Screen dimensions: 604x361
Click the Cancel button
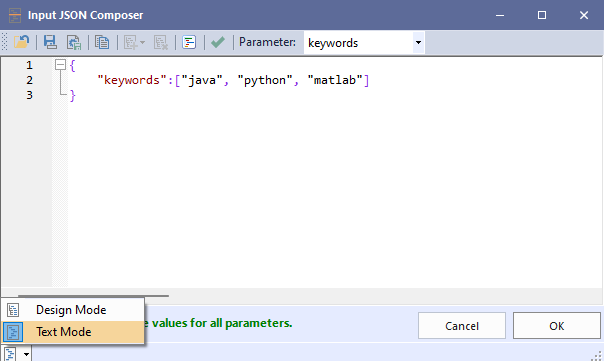tap(462, 326)
